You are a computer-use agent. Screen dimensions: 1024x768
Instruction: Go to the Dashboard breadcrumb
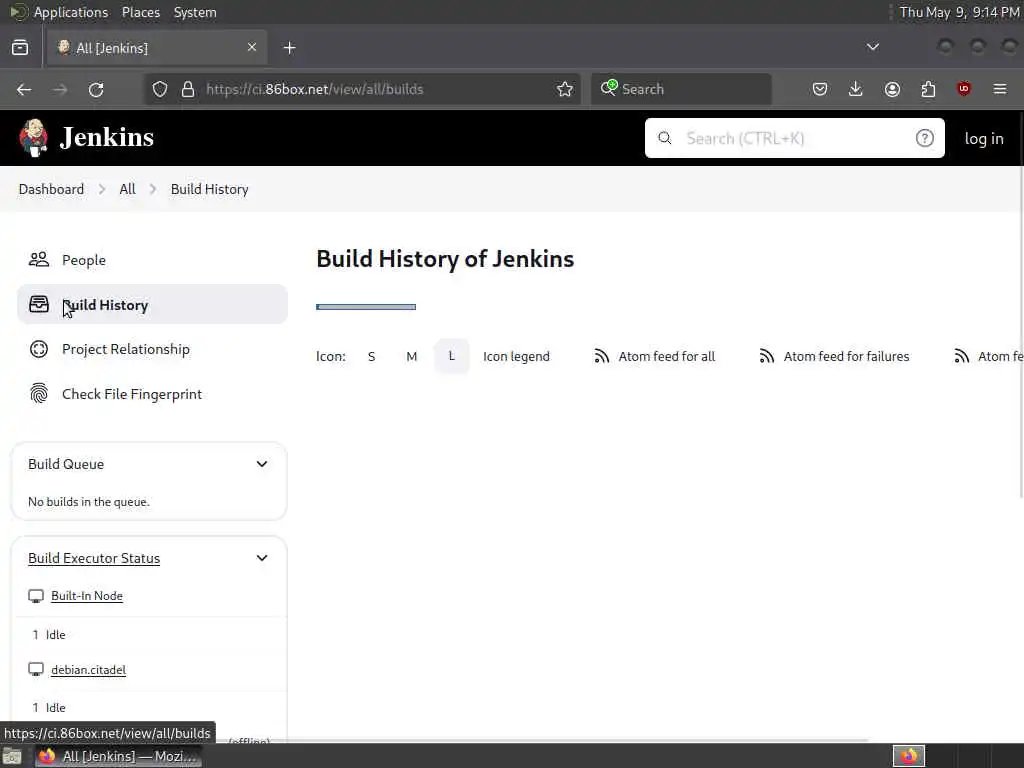click(x=51, y=189)
